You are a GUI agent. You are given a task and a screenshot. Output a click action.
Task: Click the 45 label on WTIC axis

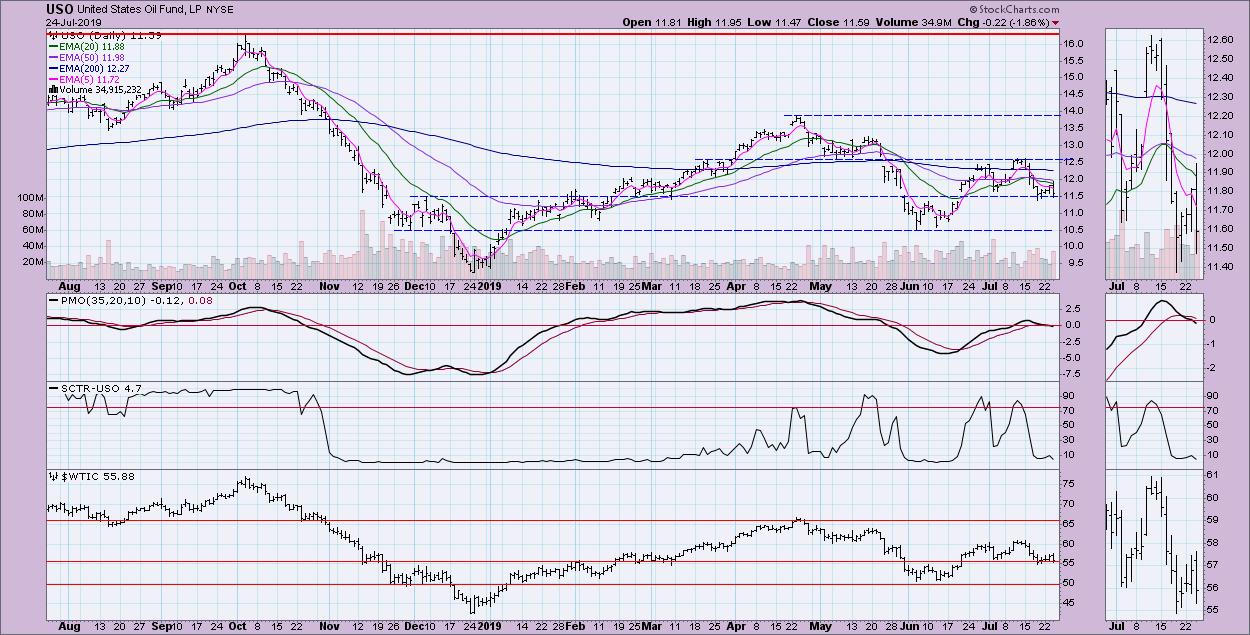tap(1070, 603)
